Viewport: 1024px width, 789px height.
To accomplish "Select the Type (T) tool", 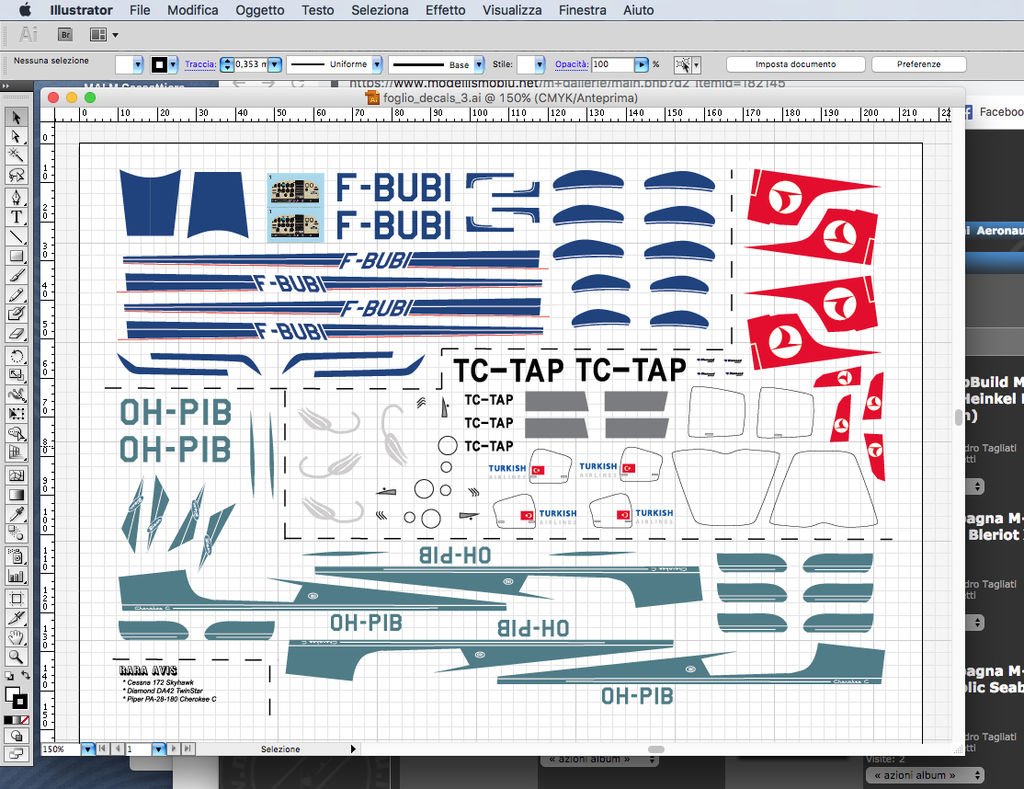I will [16, 217].
